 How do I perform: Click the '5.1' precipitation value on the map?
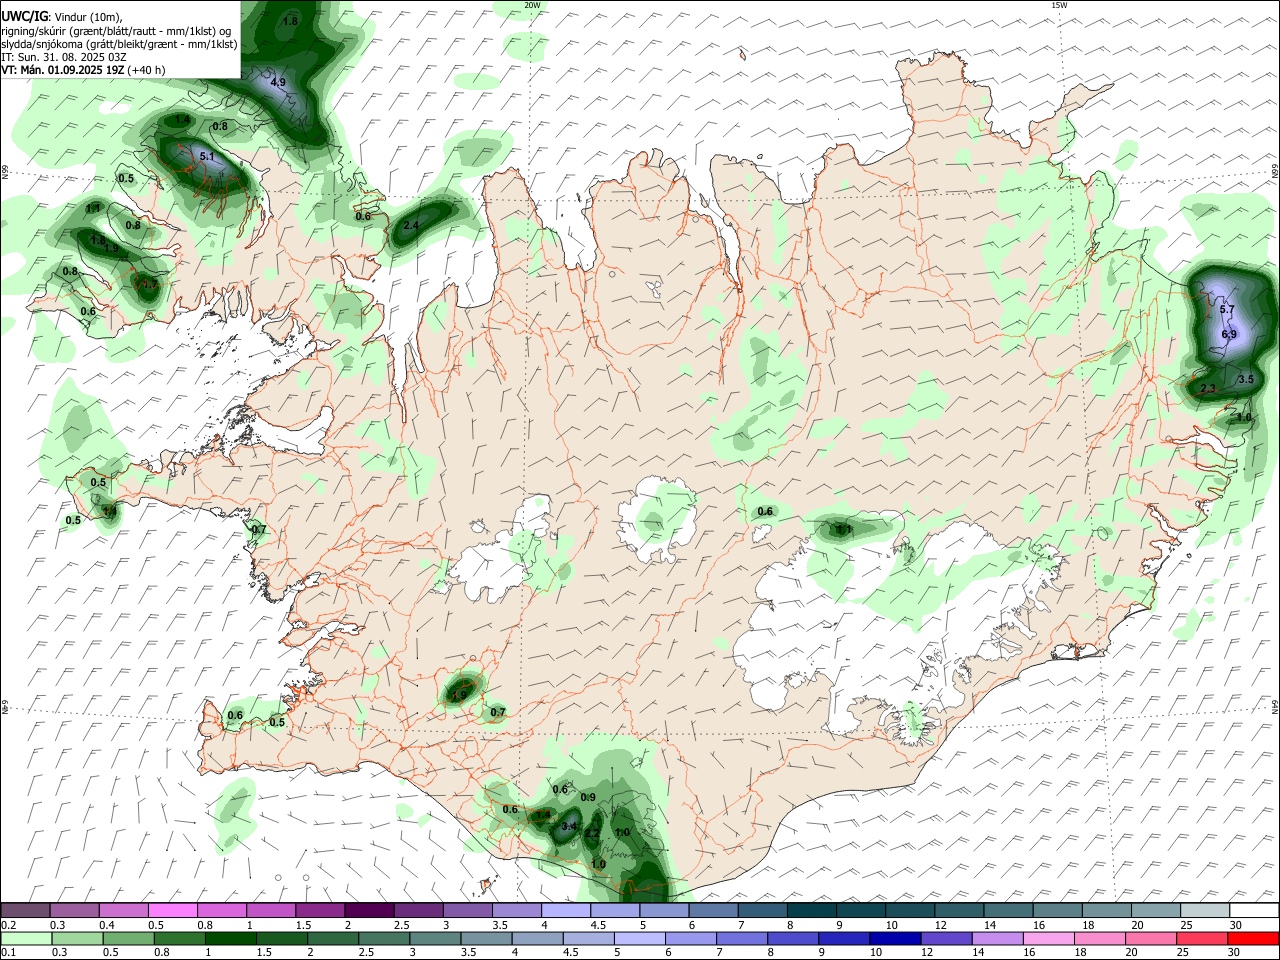pos(207,157)
